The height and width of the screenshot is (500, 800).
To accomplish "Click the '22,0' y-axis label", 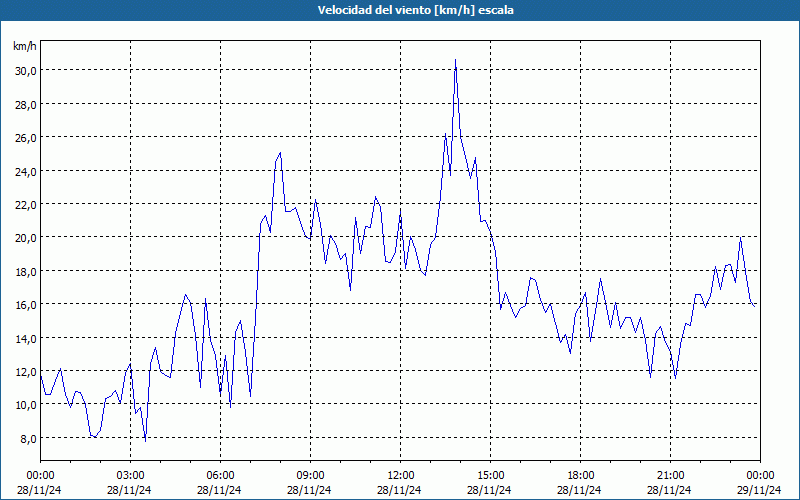I will 26,205.
